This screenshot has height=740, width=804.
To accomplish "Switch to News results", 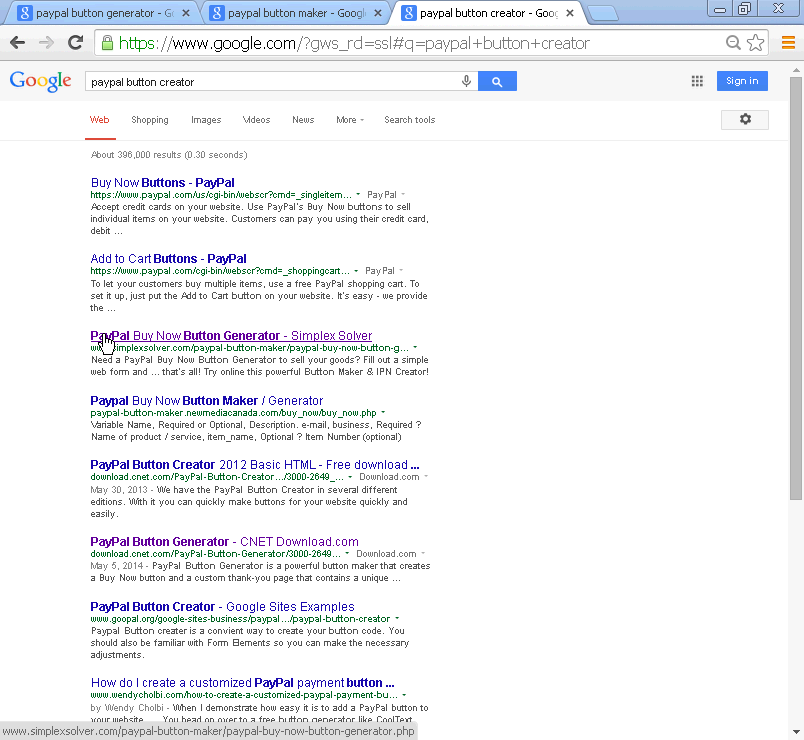I will tap(303, 119).
